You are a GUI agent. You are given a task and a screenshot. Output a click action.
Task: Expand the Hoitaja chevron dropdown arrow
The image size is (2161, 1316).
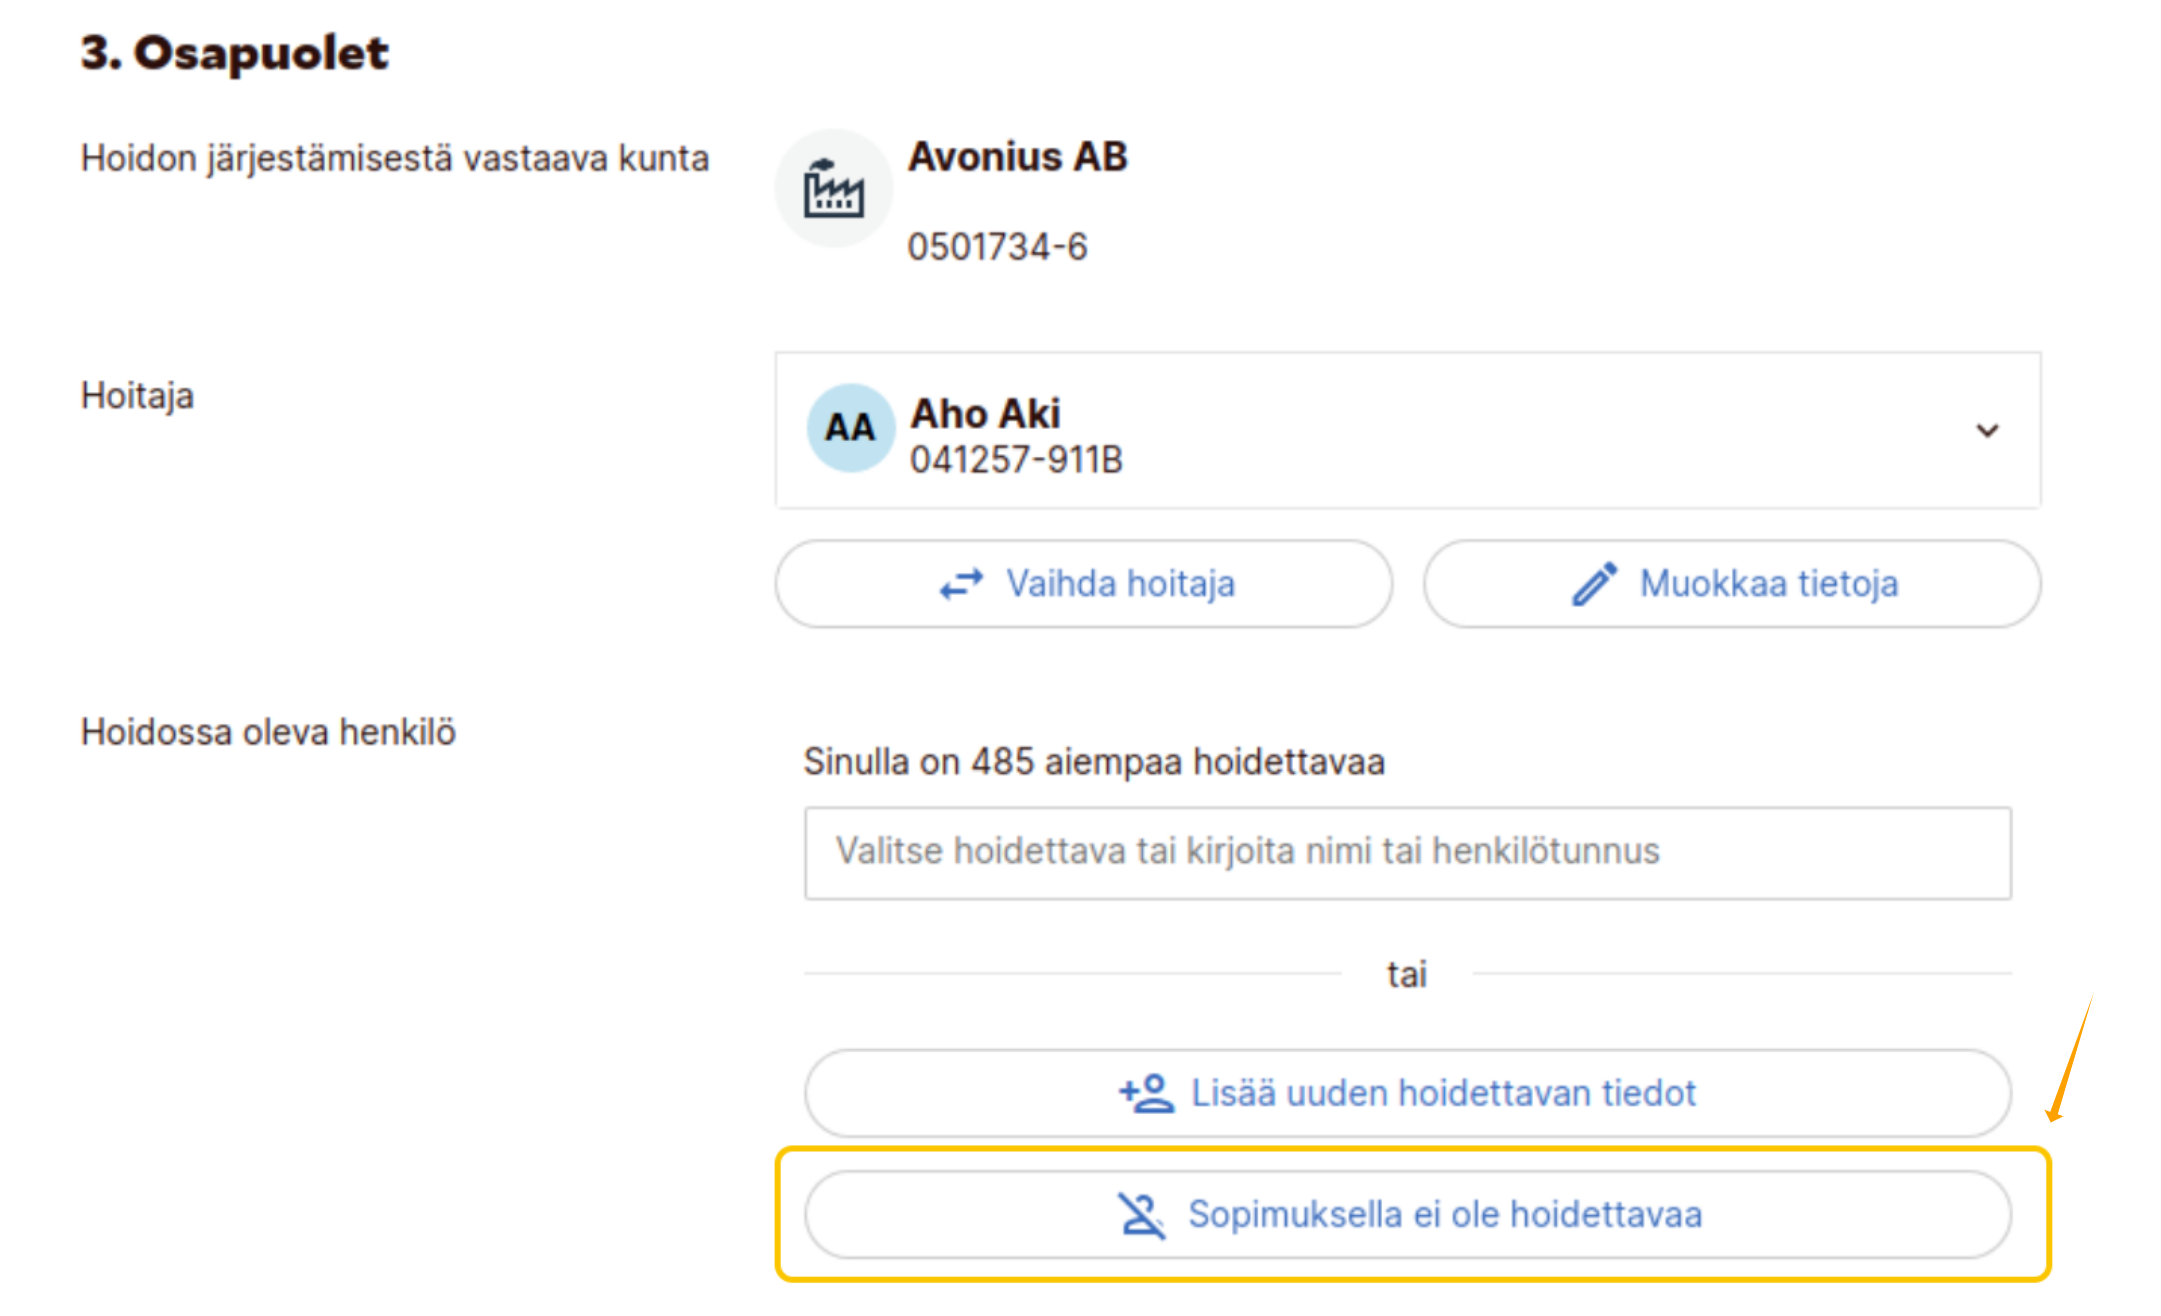(1987, 431)
